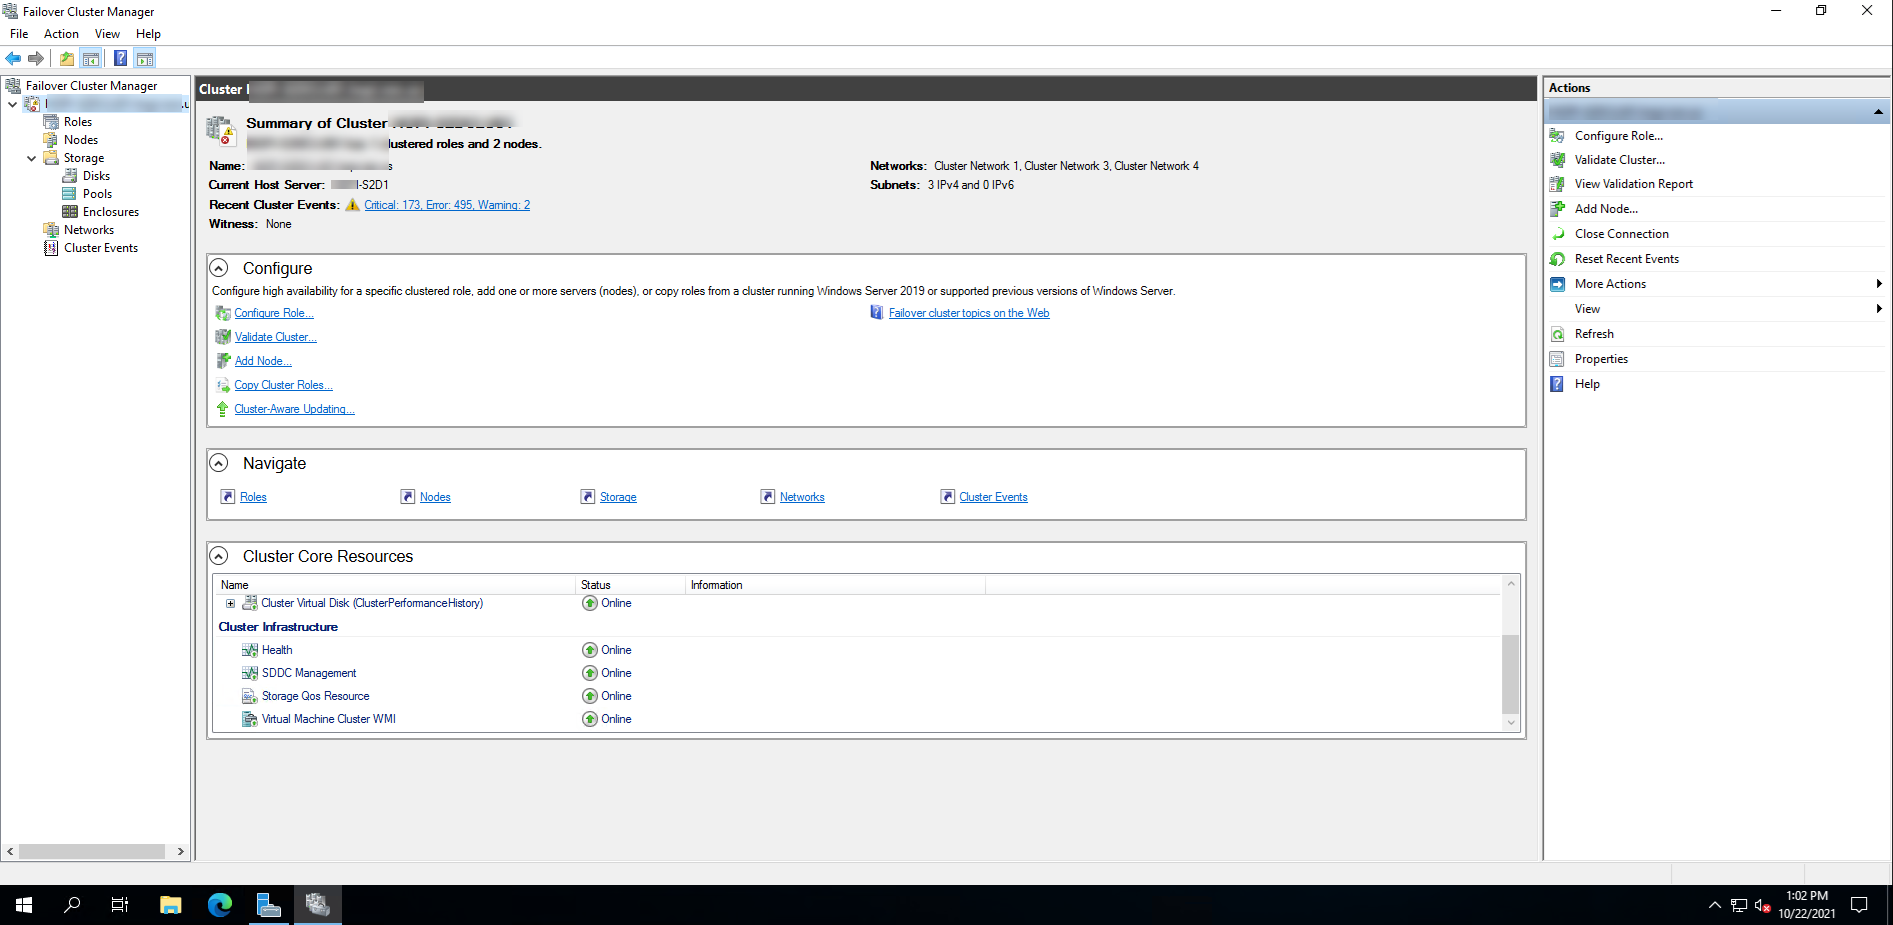This screenshot has width=1893, height=925.
Task: Click View Validation Report action
Action: [1634, 184]
